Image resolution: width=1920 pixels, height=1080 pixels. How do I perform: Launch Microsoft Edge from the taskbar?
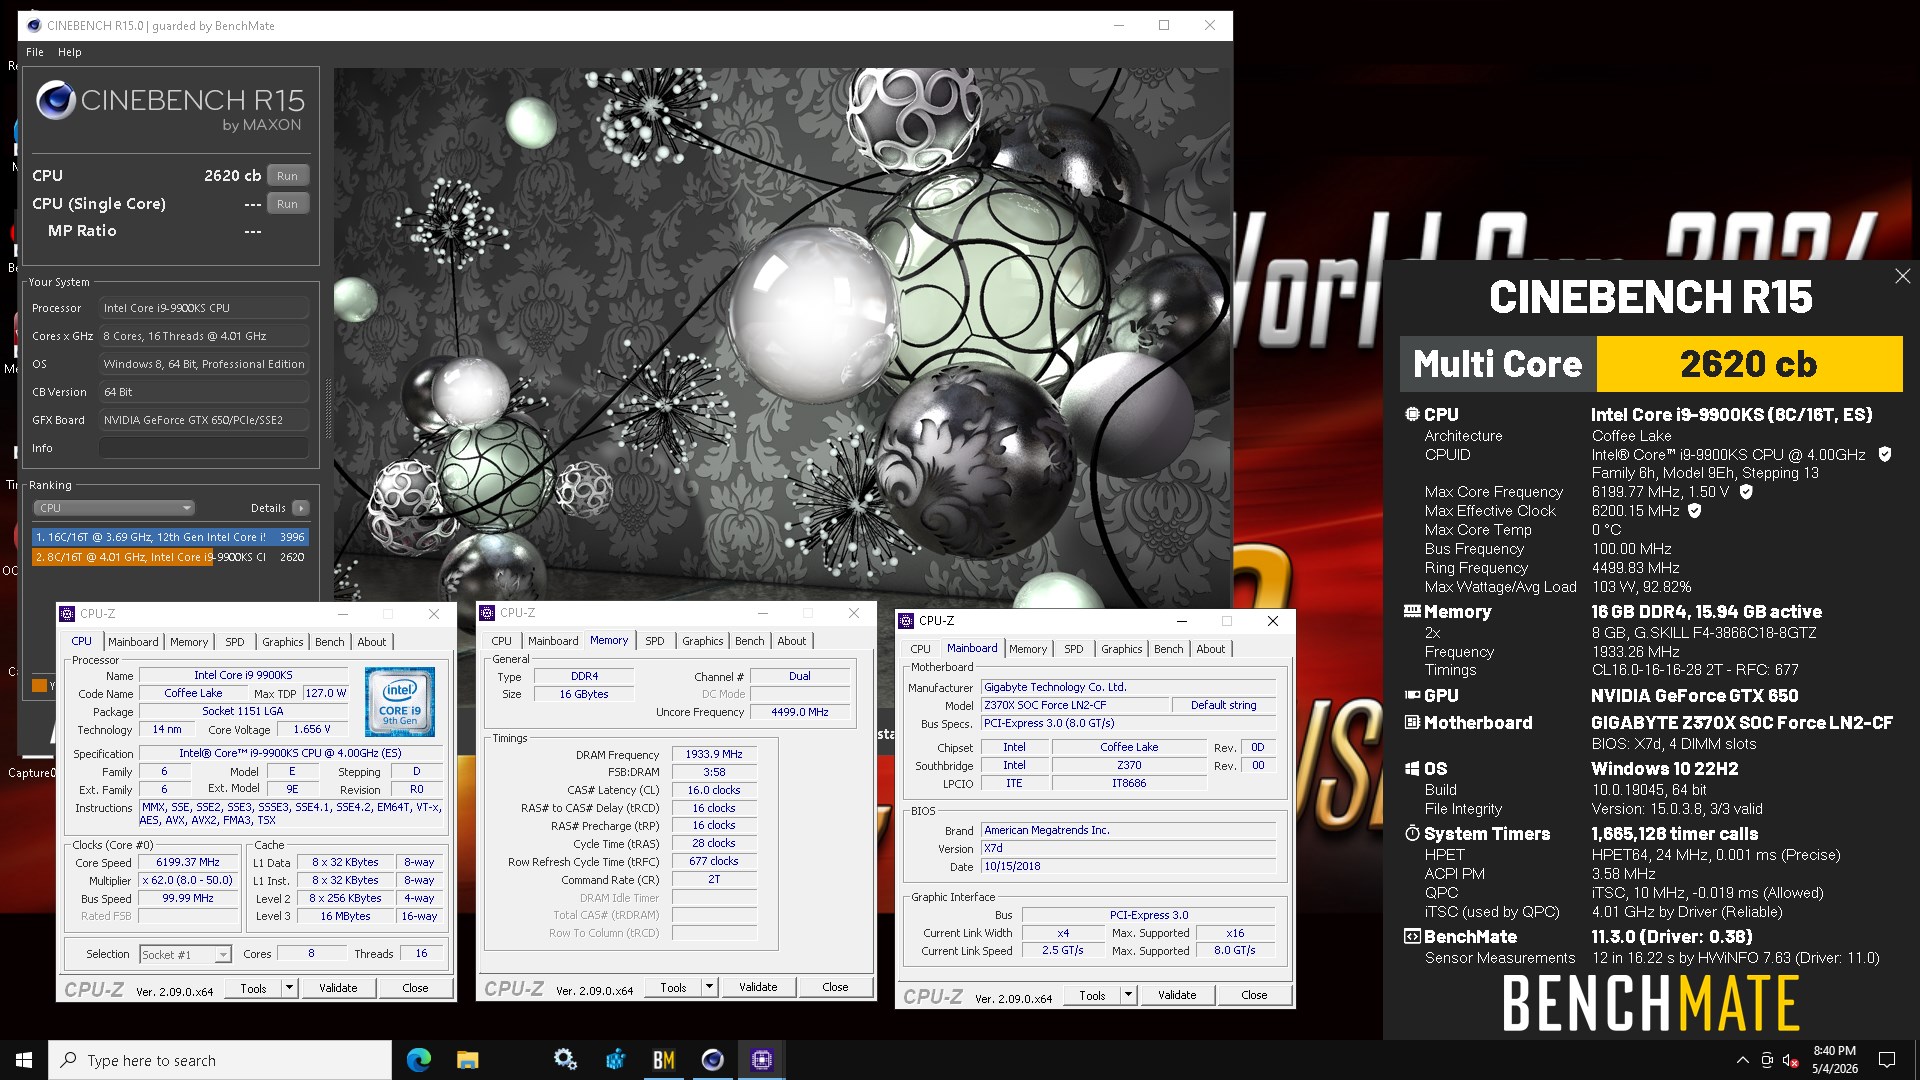[419, 1060]
